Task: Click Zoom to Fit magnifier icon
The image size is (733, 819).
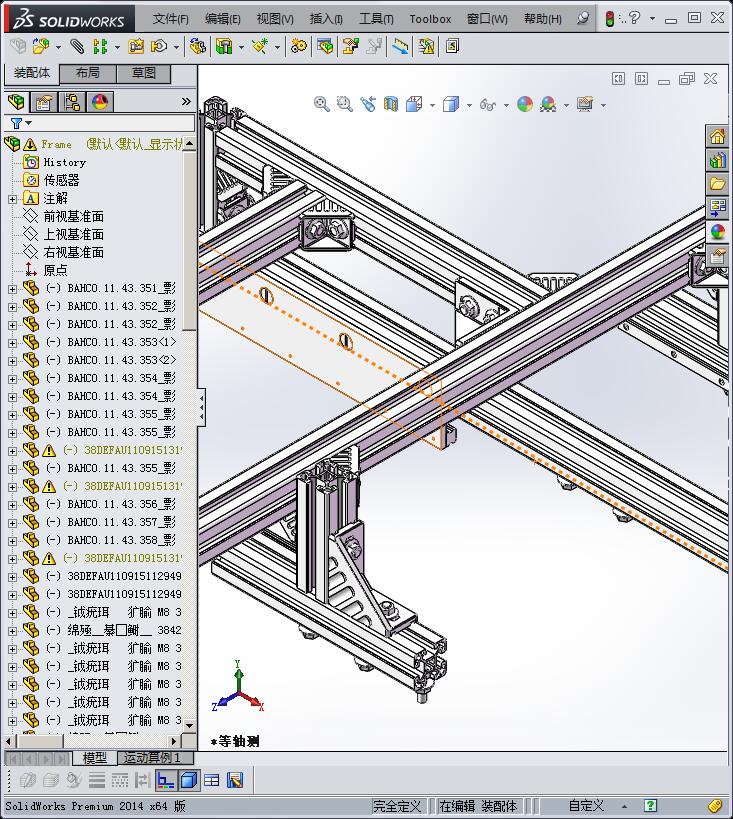Action: [x=321, y=104]
